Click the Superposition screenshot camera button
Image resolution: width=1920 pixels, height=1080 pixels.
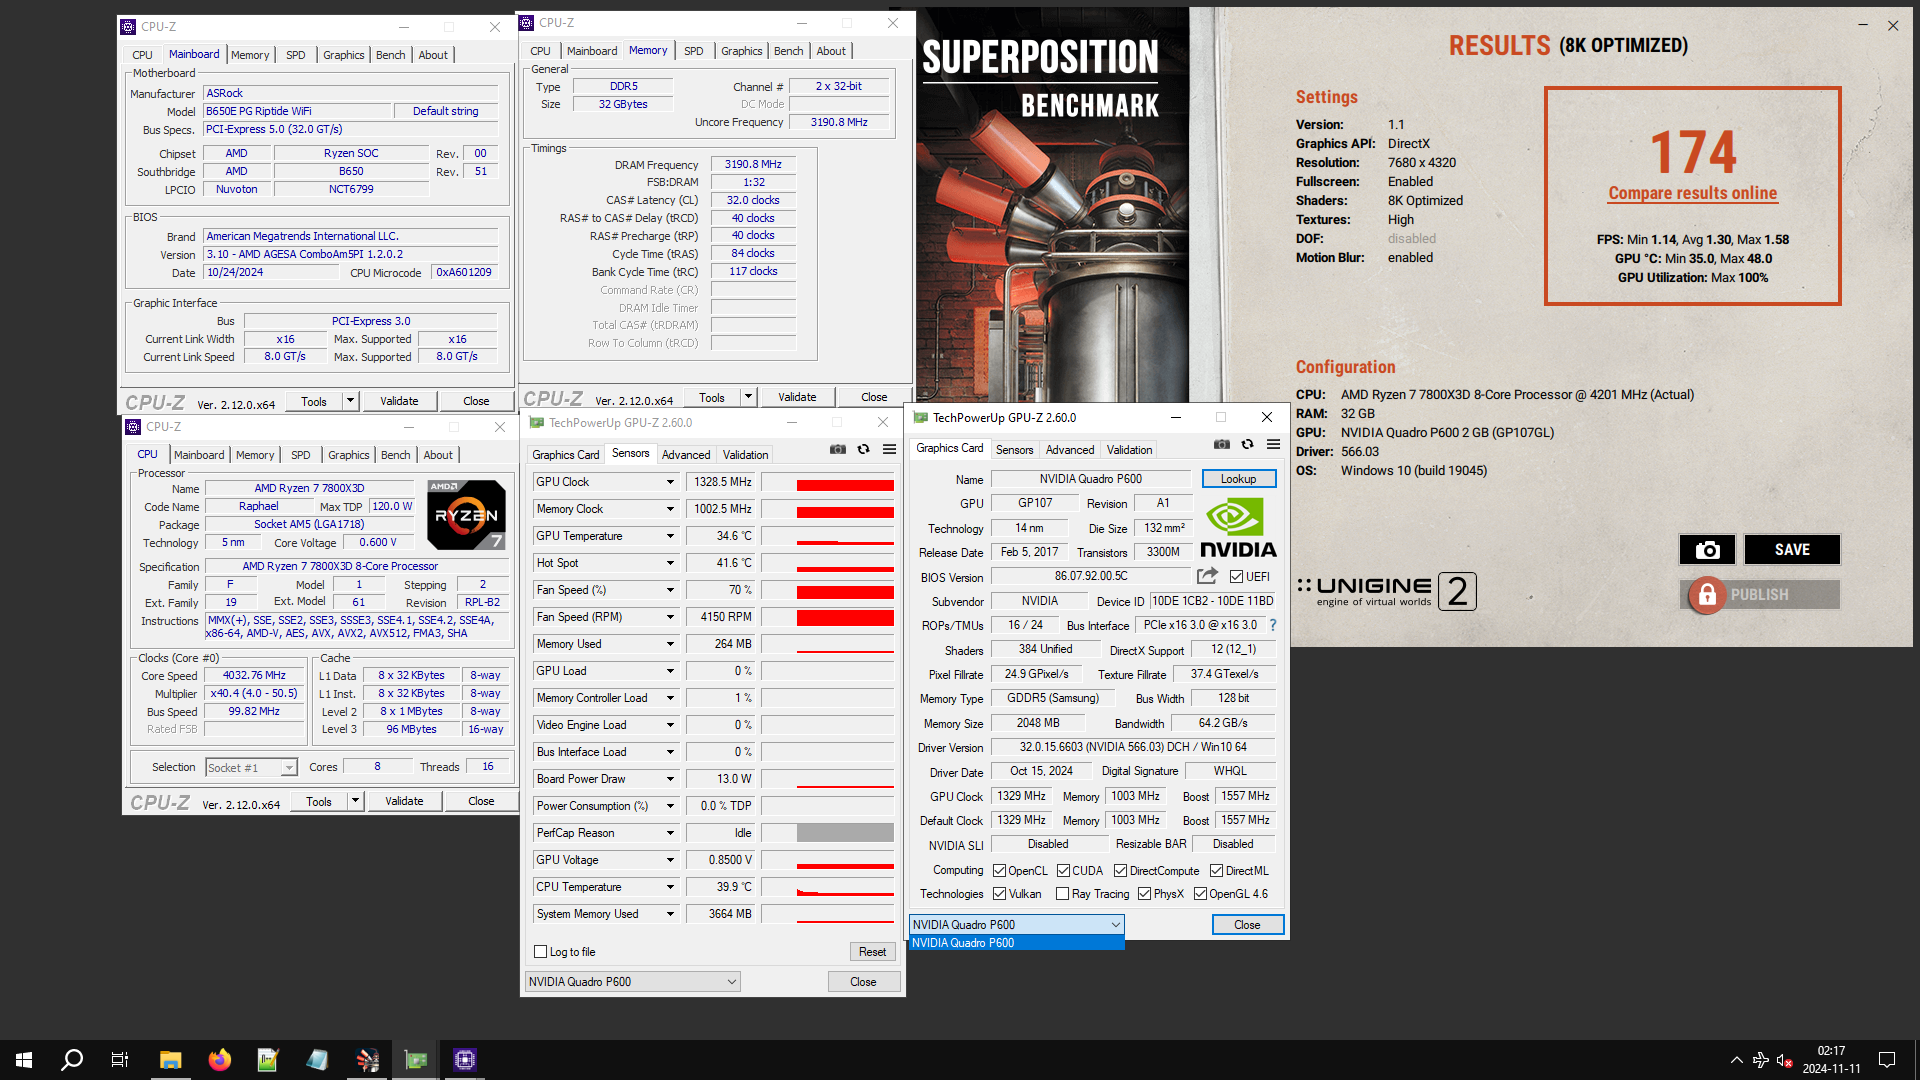click(1707, 549)
